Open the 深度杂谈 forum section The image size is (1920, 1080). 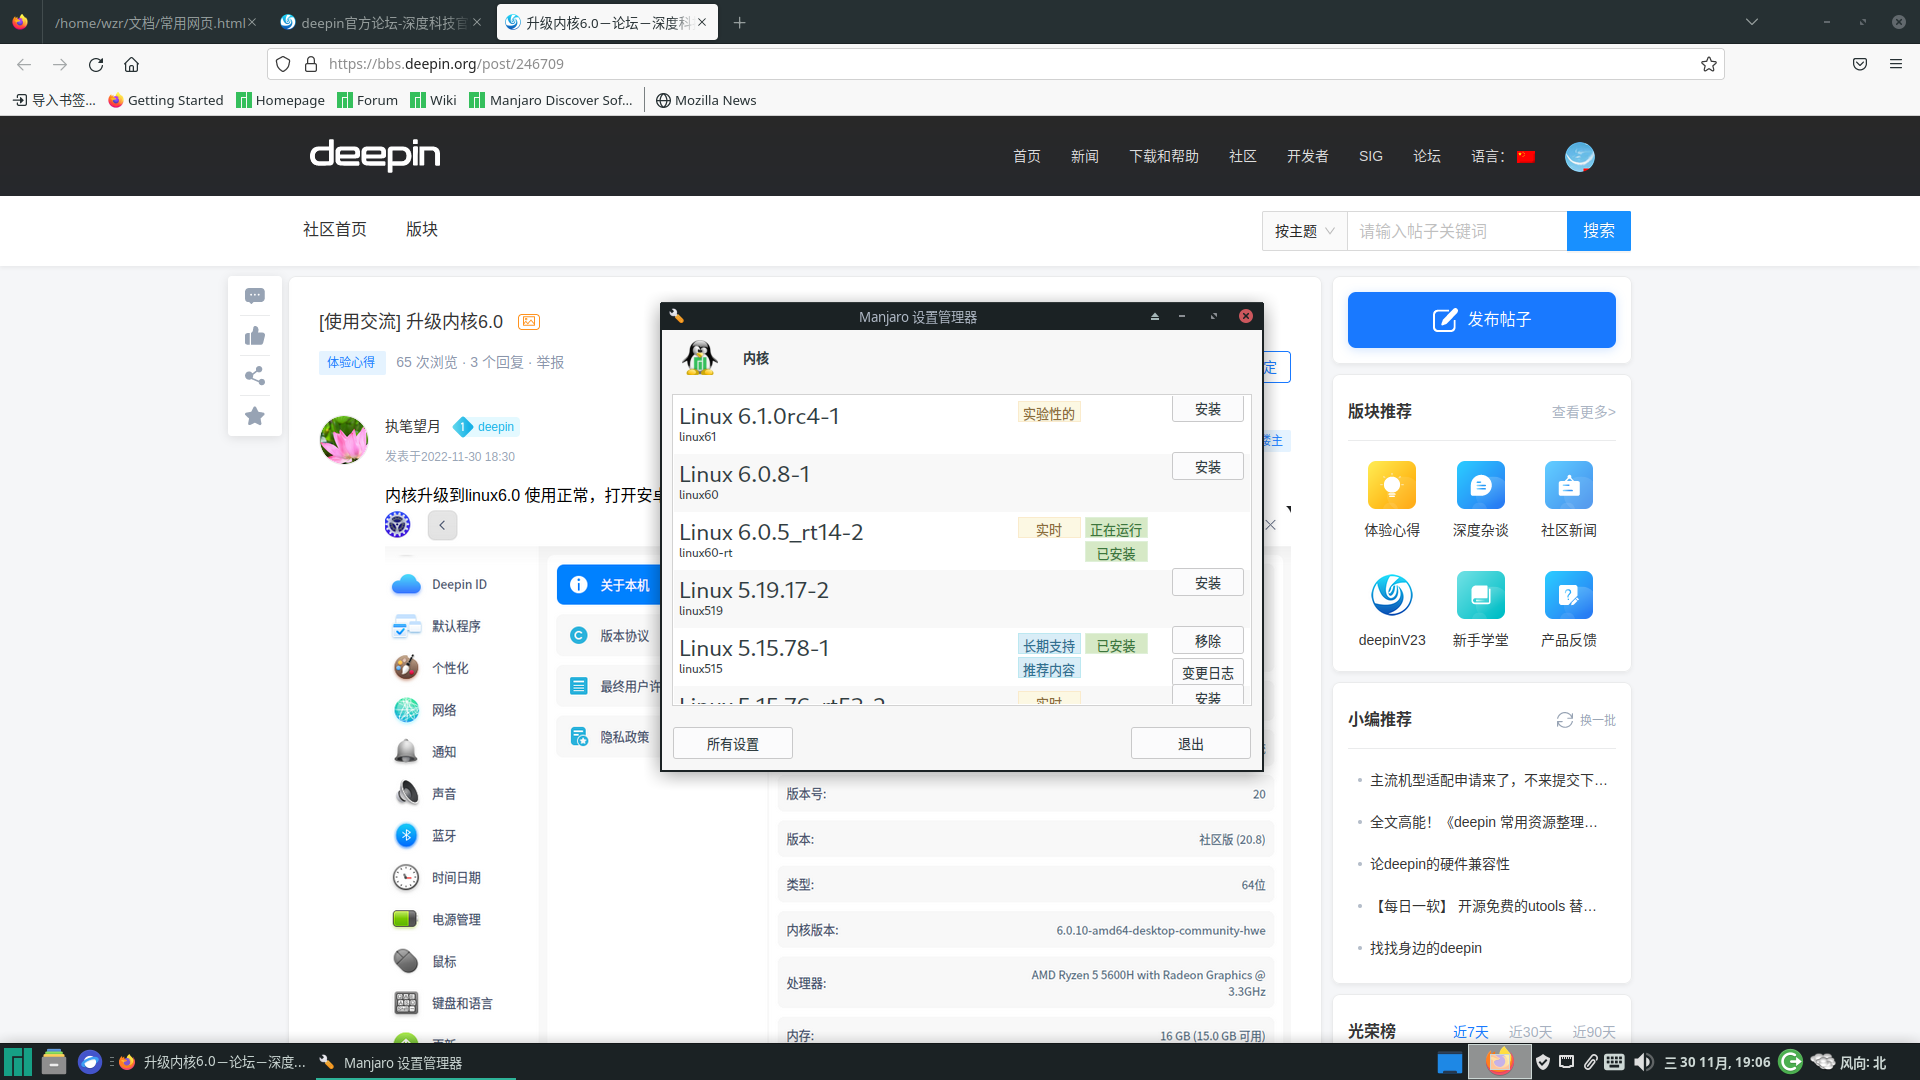pyautogui.click(x=1480, y=485)
